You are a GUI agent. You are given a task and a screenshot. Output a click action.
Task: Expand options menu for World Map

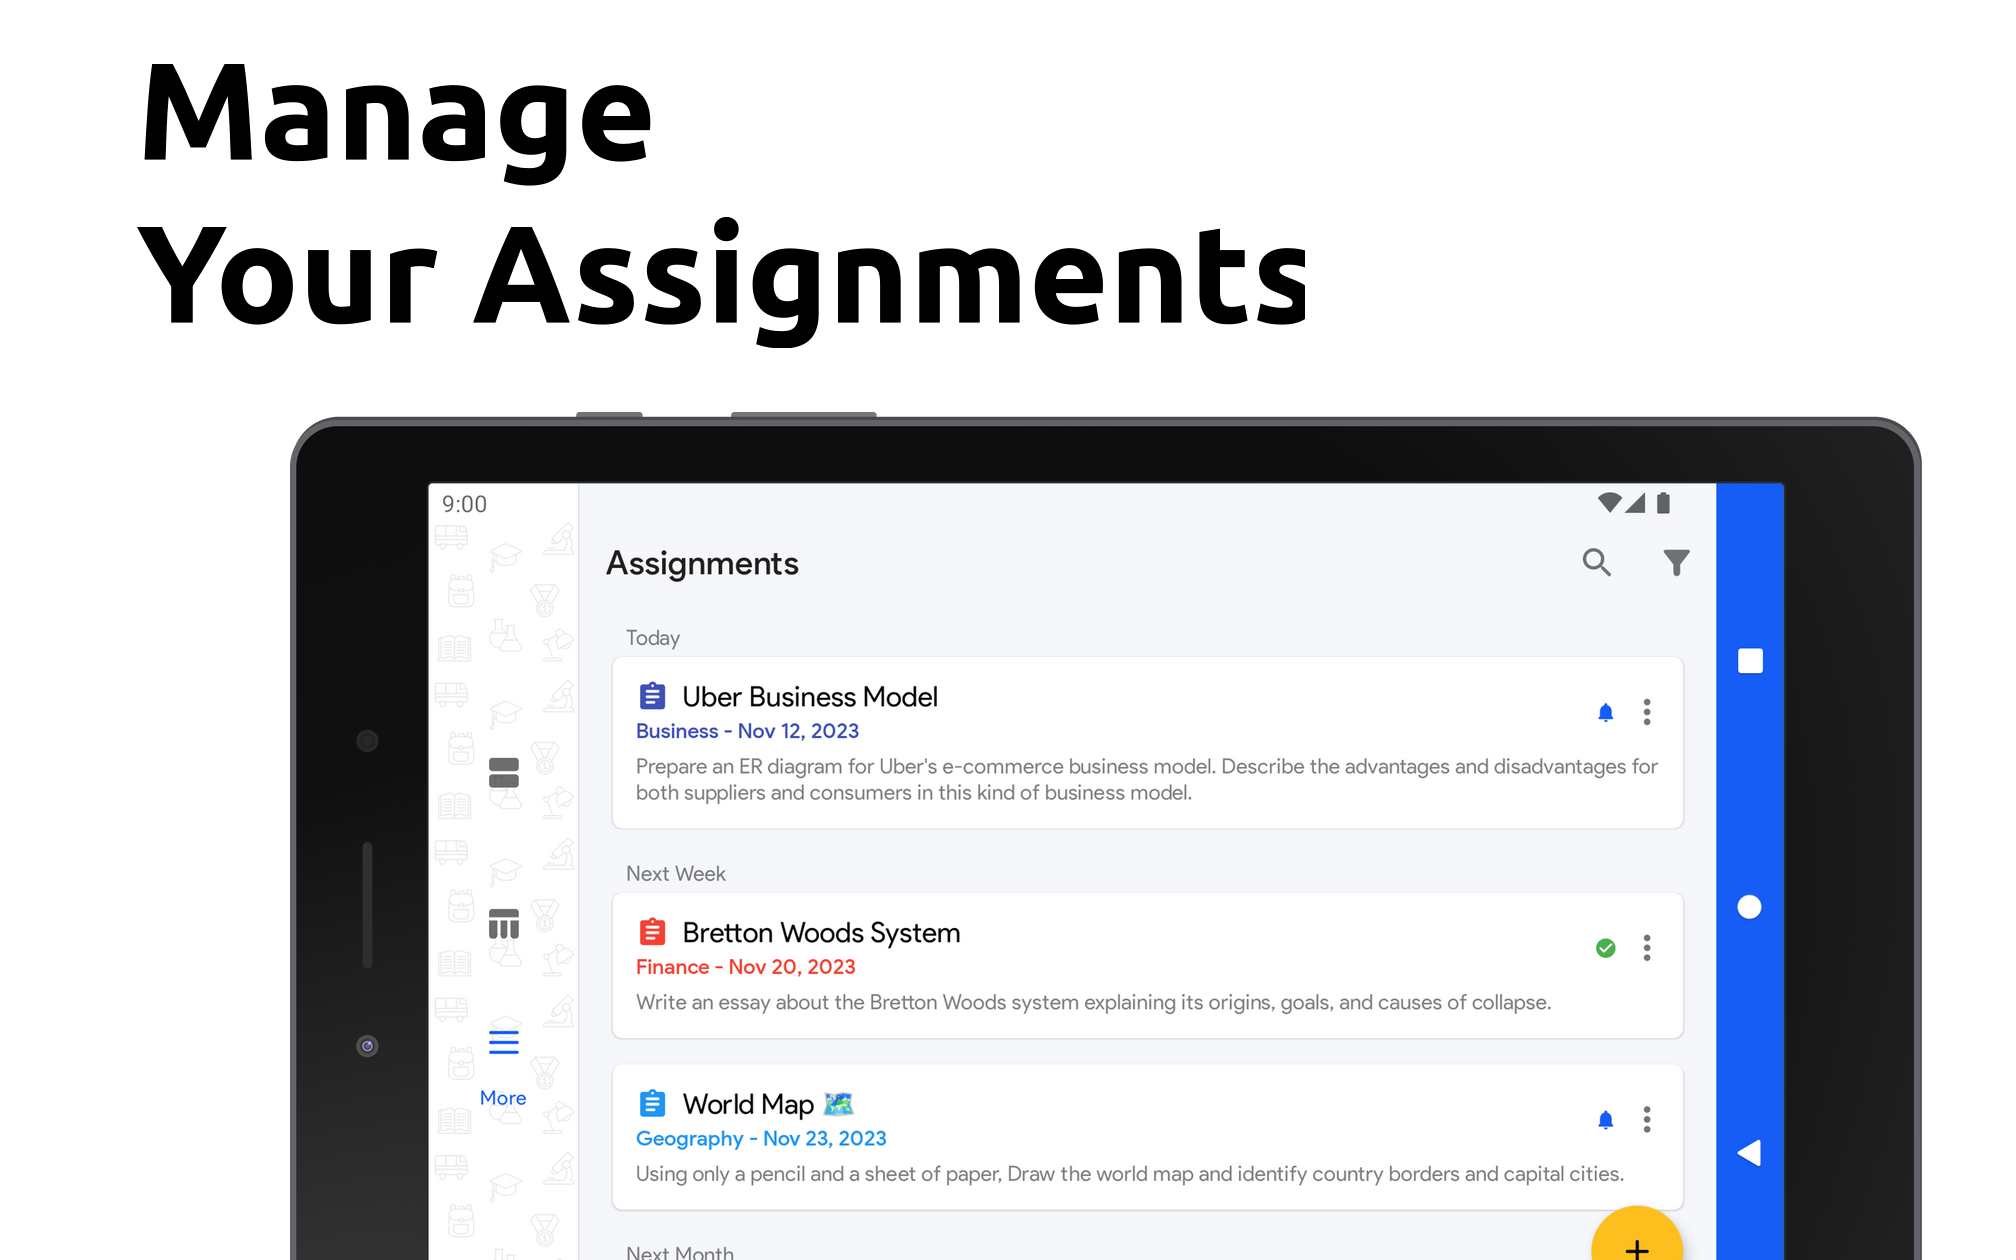click(x=1646, y=1120)
